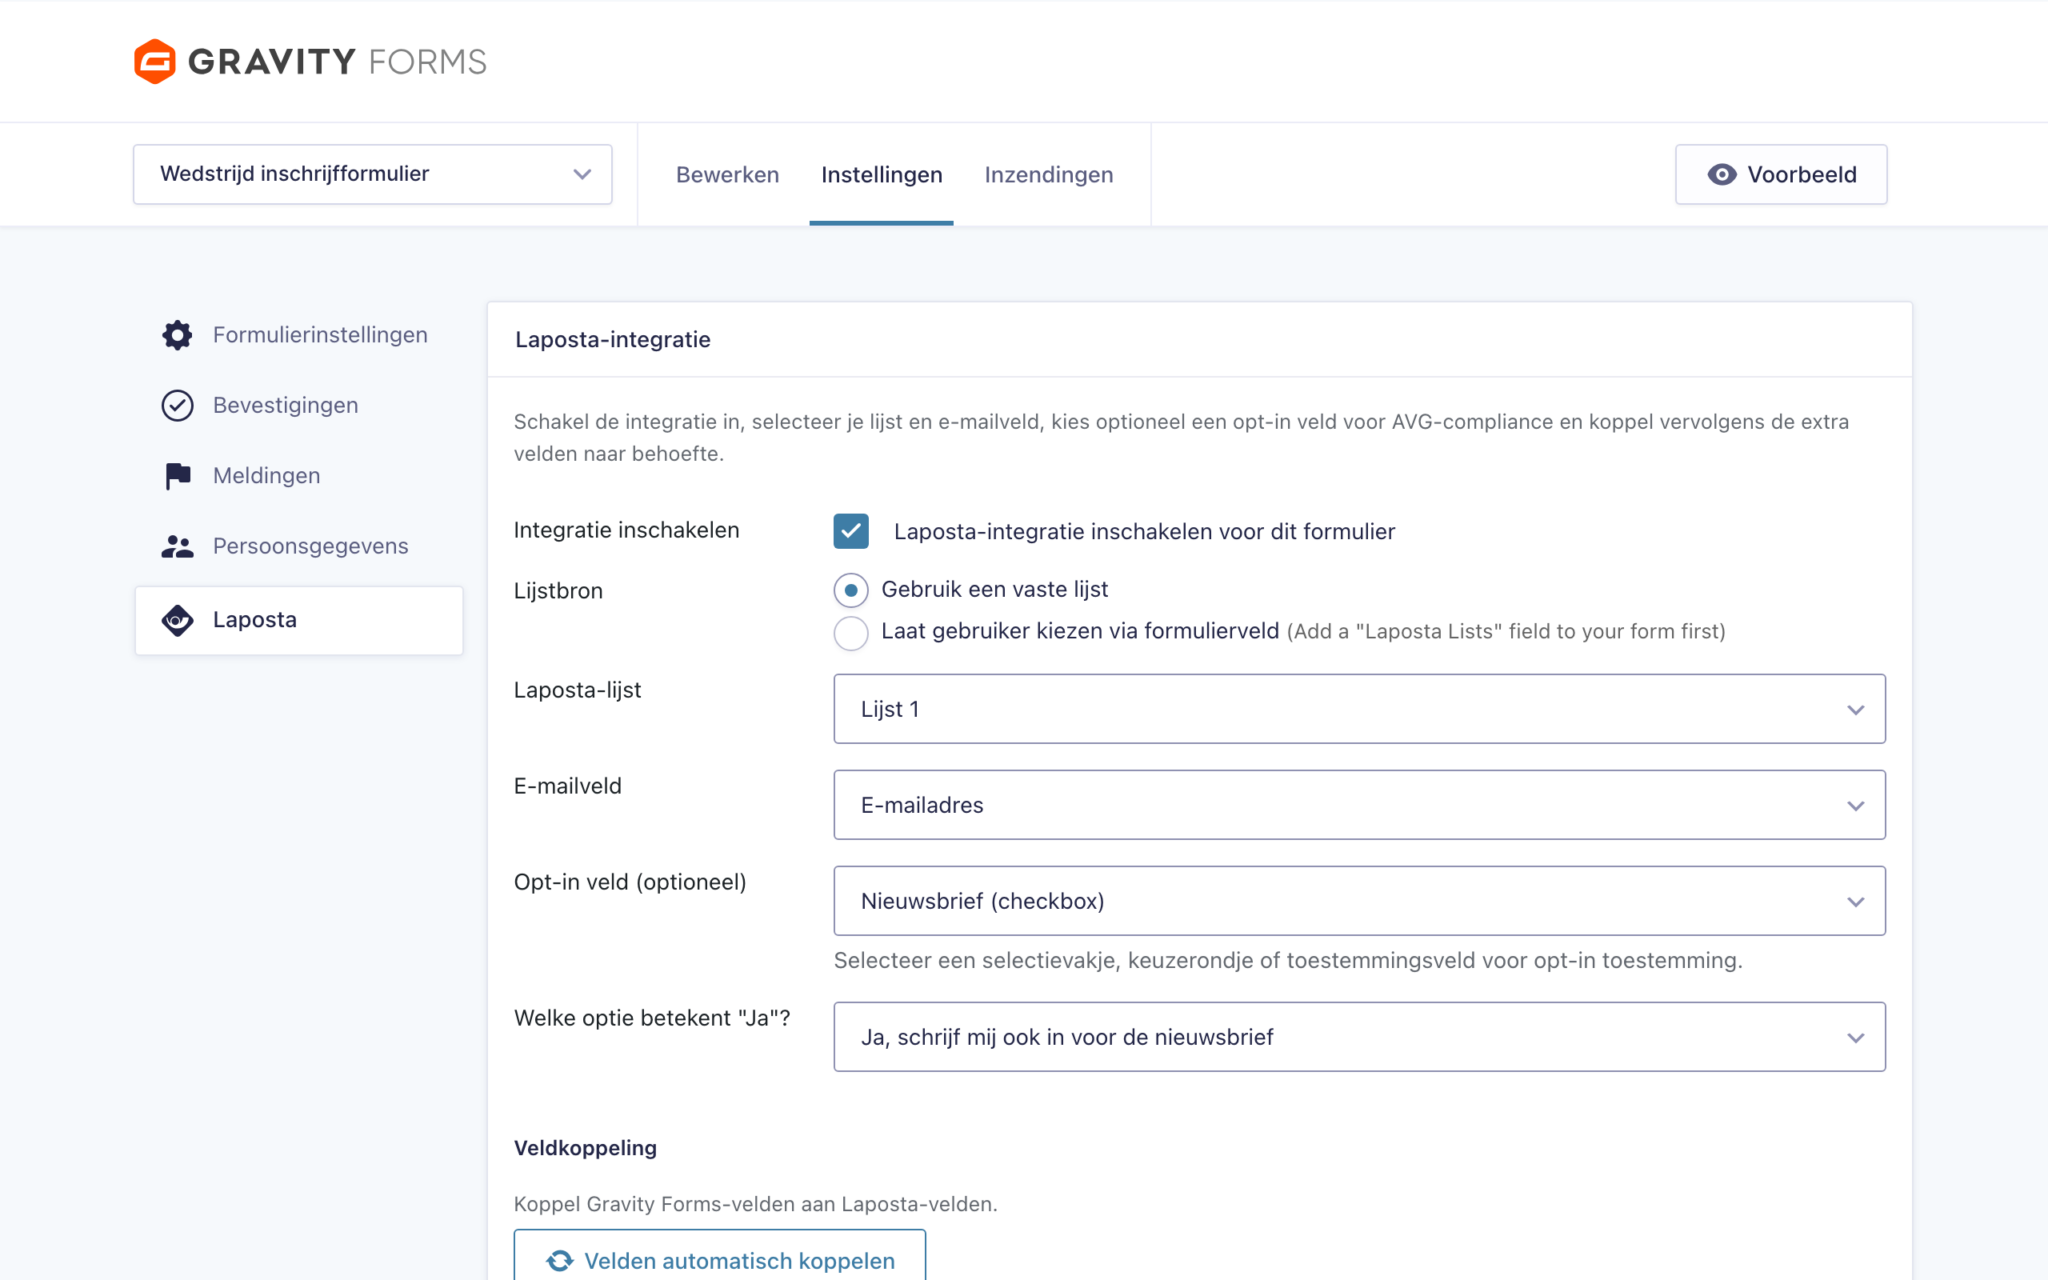Click the 'Laposta-integratie' panel heading
Screen dimensions: 2048x1280
pyautogui.click(x=613, y=340)
